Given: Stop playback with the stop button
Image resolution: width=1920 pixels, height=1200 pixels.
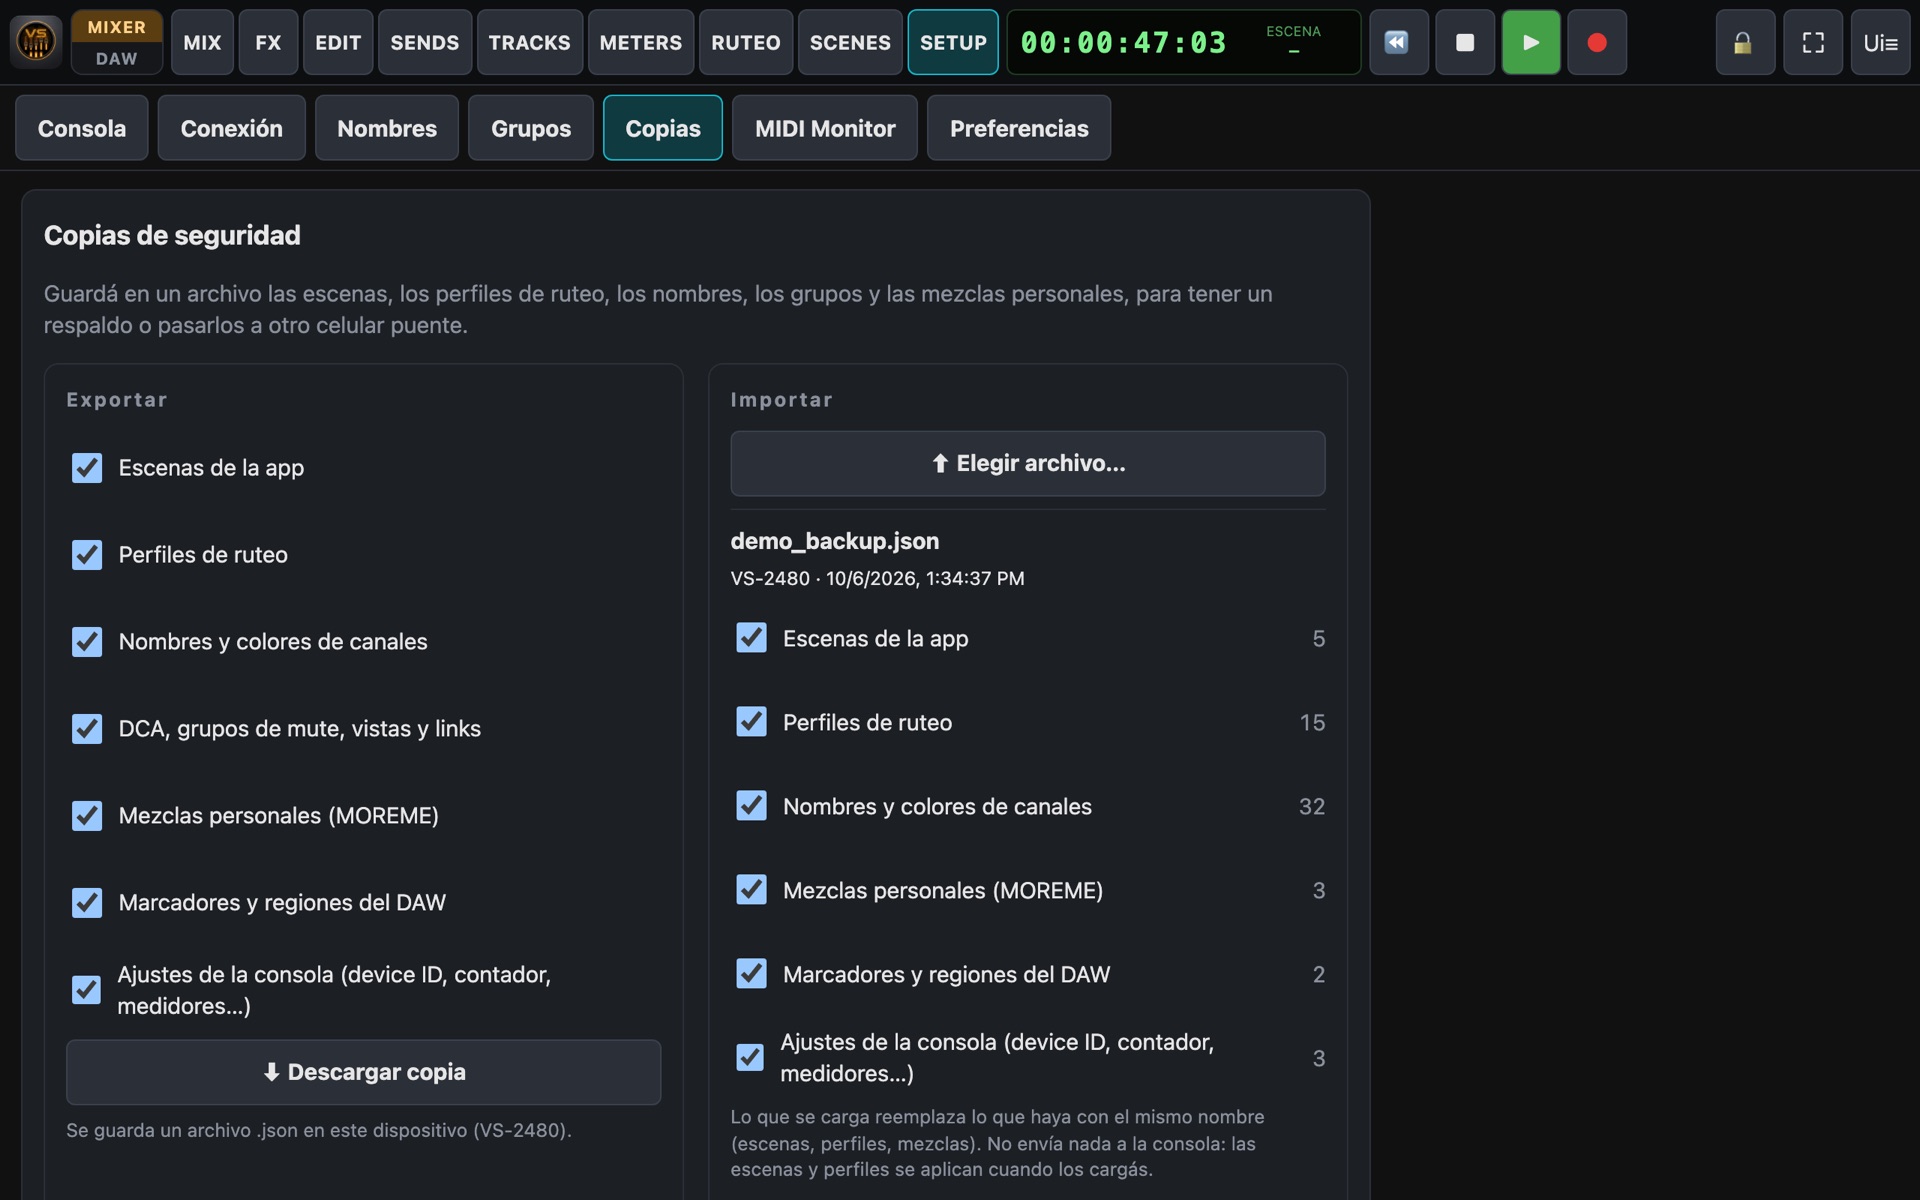Looking at the screenshot, I should click(x=1465, y=42).
